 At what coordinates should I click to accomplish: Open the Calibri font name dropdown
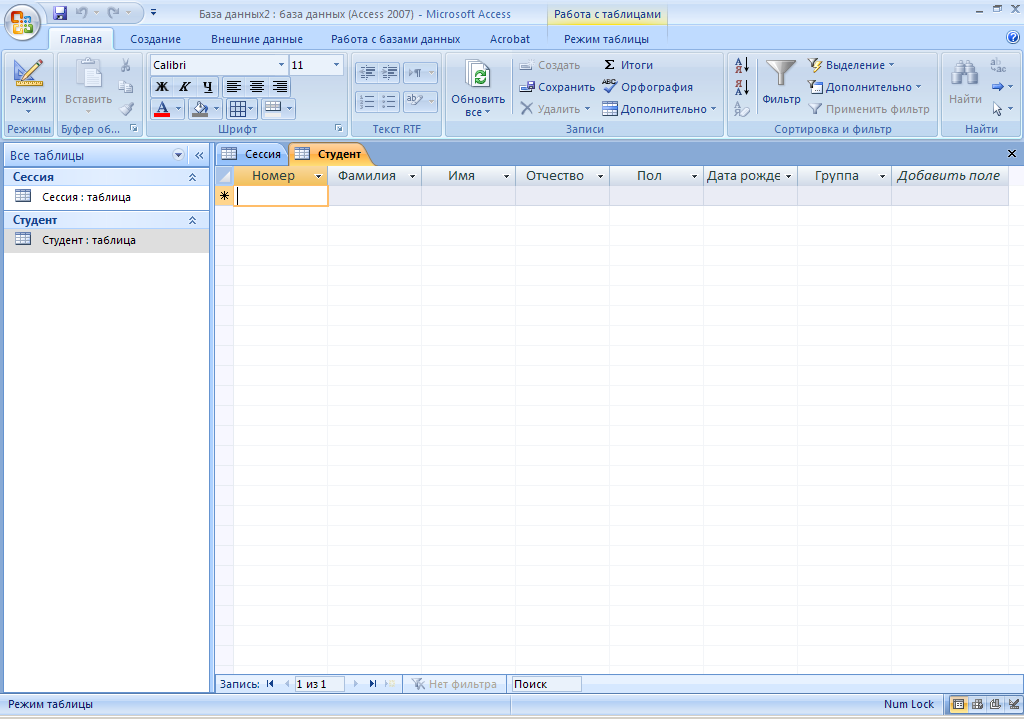(281, 65)
